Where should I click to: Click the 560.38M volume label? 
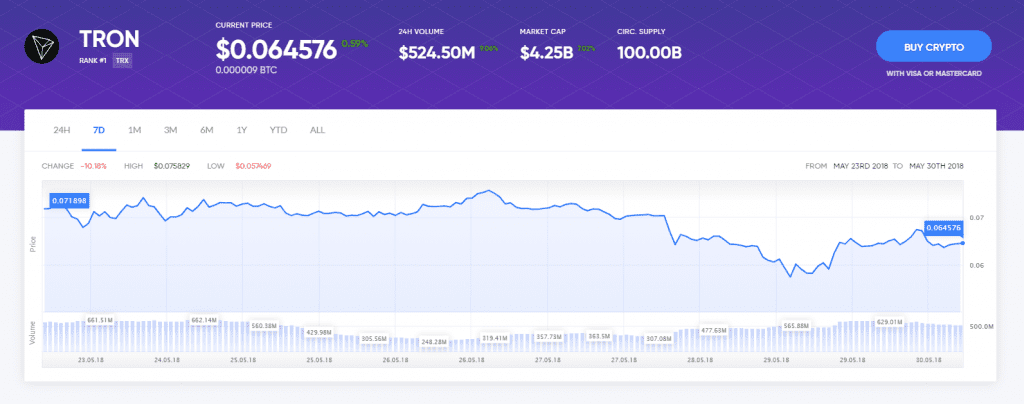[264, 326]
